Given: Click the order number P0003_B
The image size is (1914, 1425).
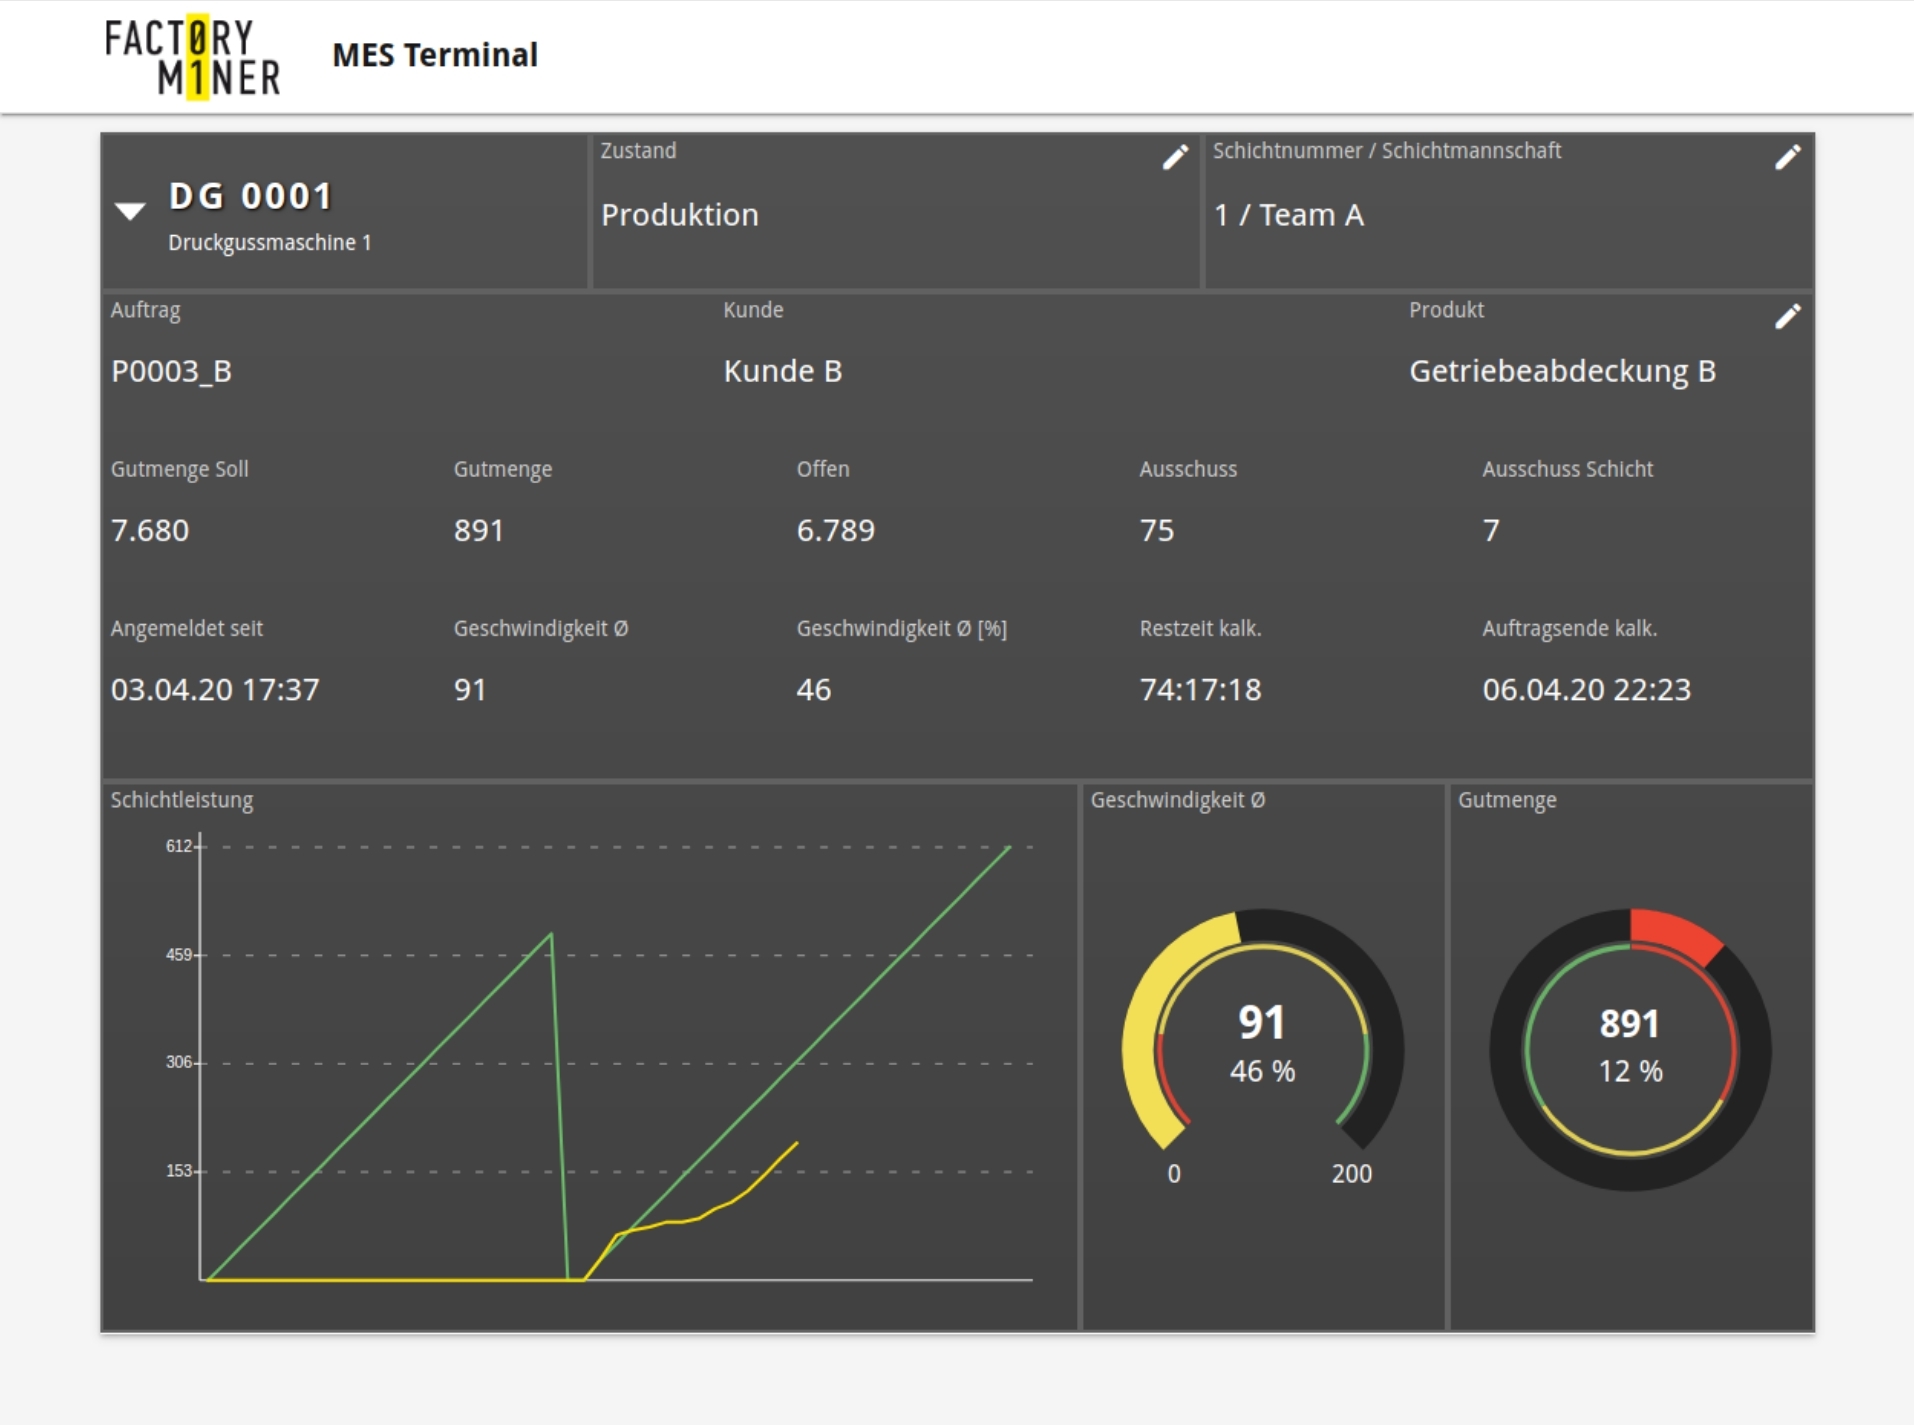Looking at the screenshot, I should pos(171,372).
